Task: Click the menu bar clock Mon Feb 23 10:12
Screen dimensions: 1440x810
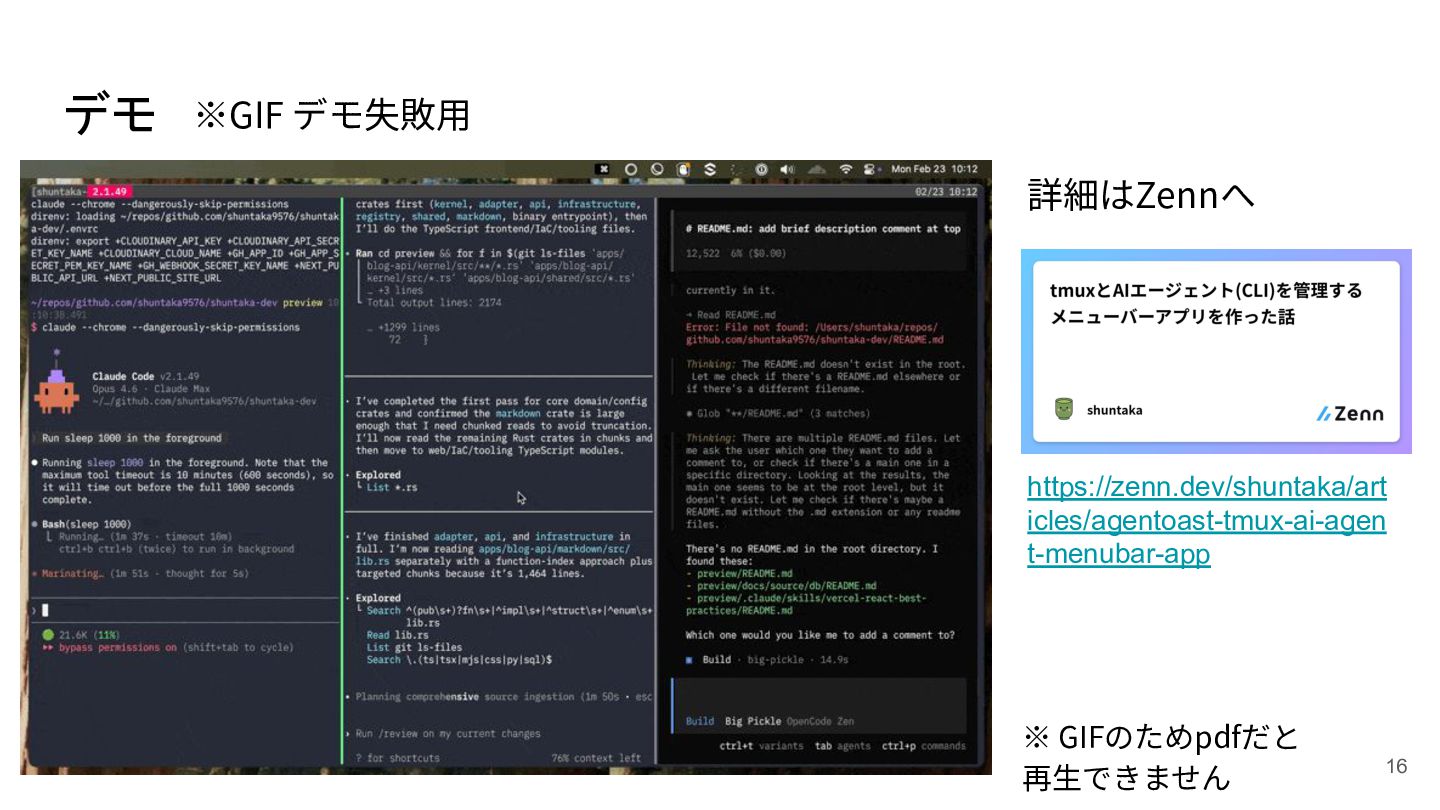Action: coord(934,169)
